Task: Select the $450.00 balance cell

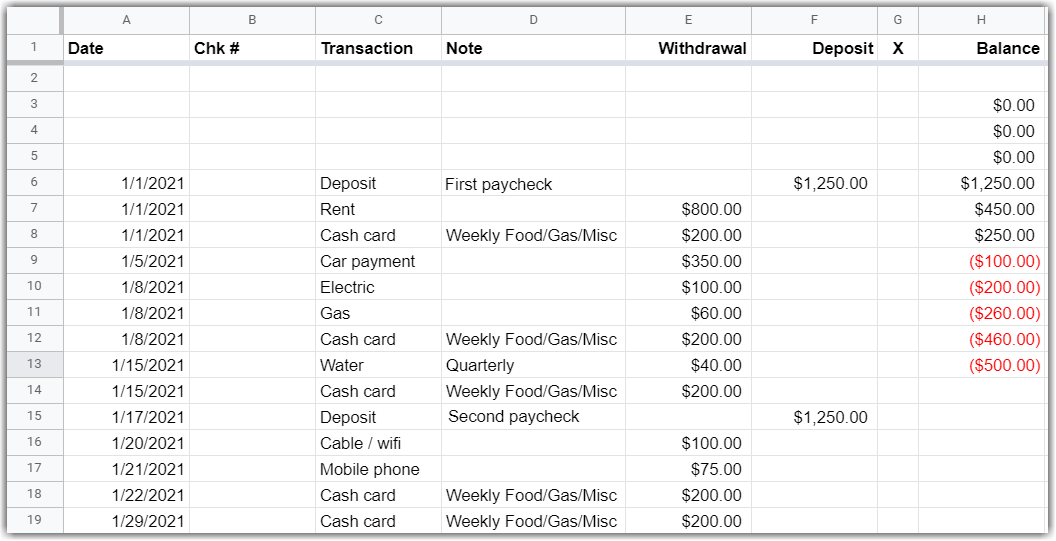Action: [x=981, y=210]
